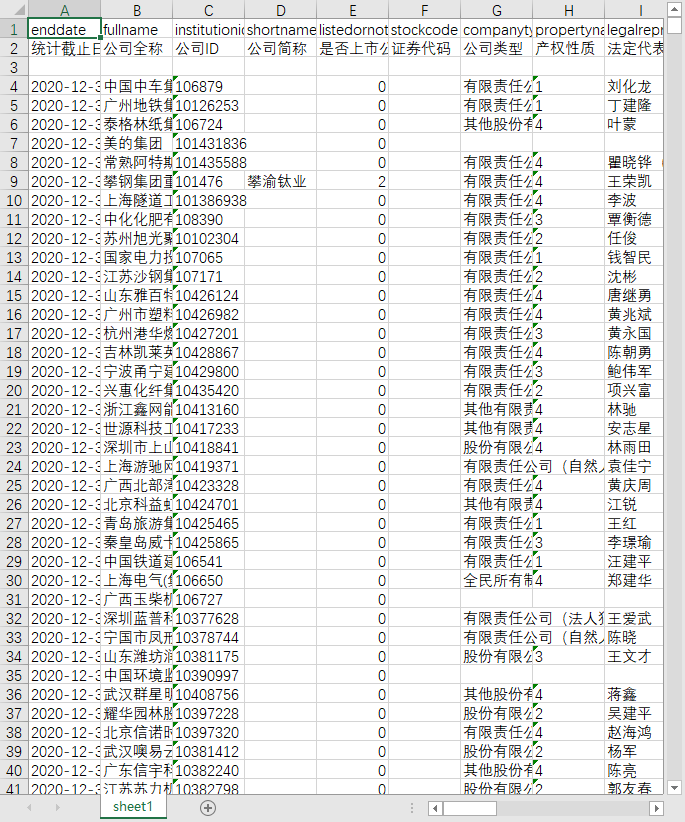Click the sheet tab bar resize handle dots
685x822 pixels.
point(412,808)
